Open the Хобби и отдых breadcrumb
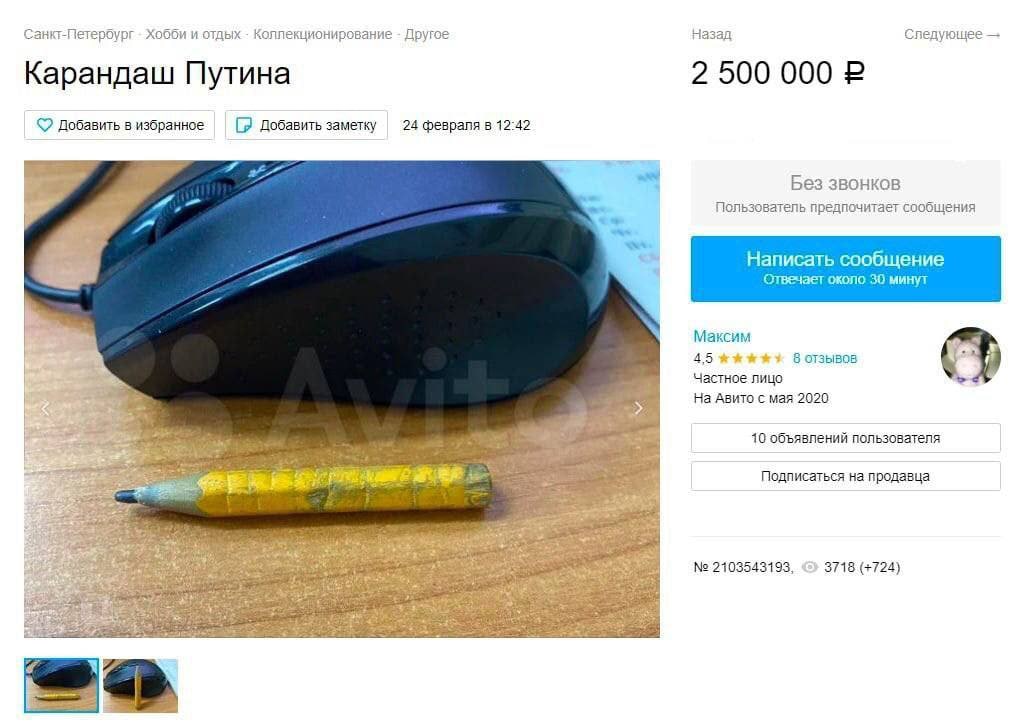1011x723 pixels. (193, 34)
